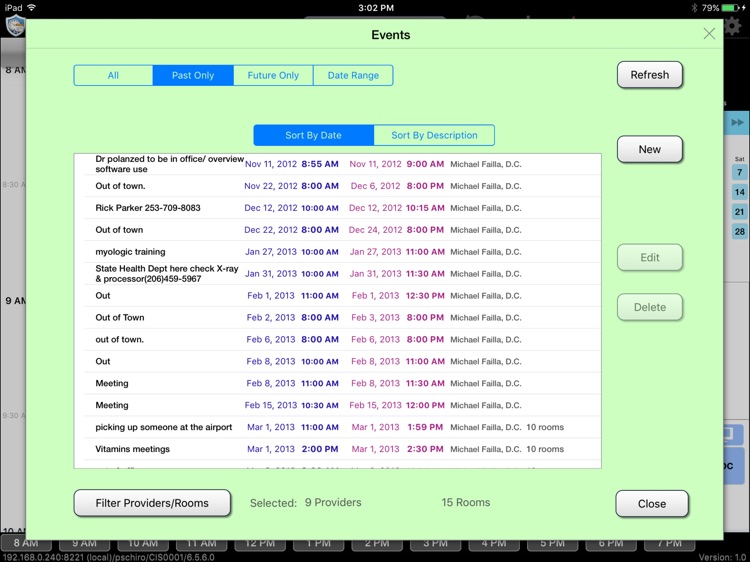The image size is (750, 562).
Task: Select the 'Out' Feb 1, 2013 event
Action: click(338, 296)
